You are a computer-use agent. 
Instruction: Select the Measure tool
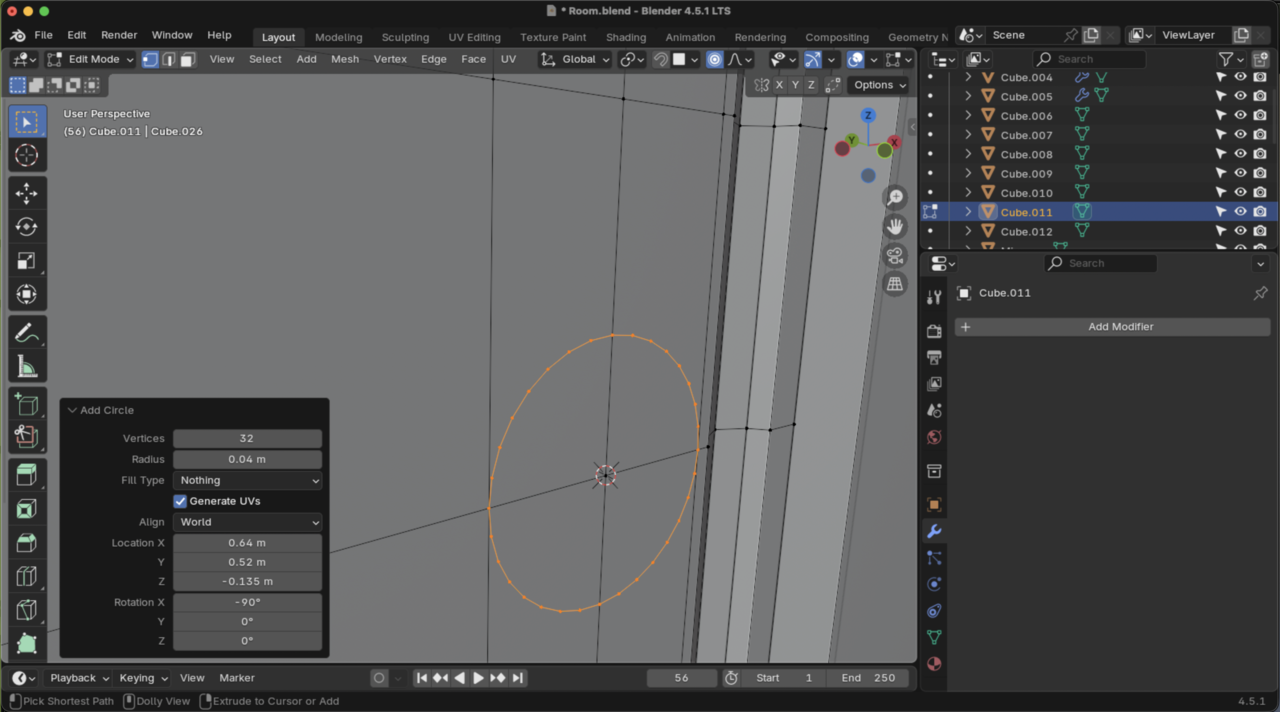(x=27, y=367)
